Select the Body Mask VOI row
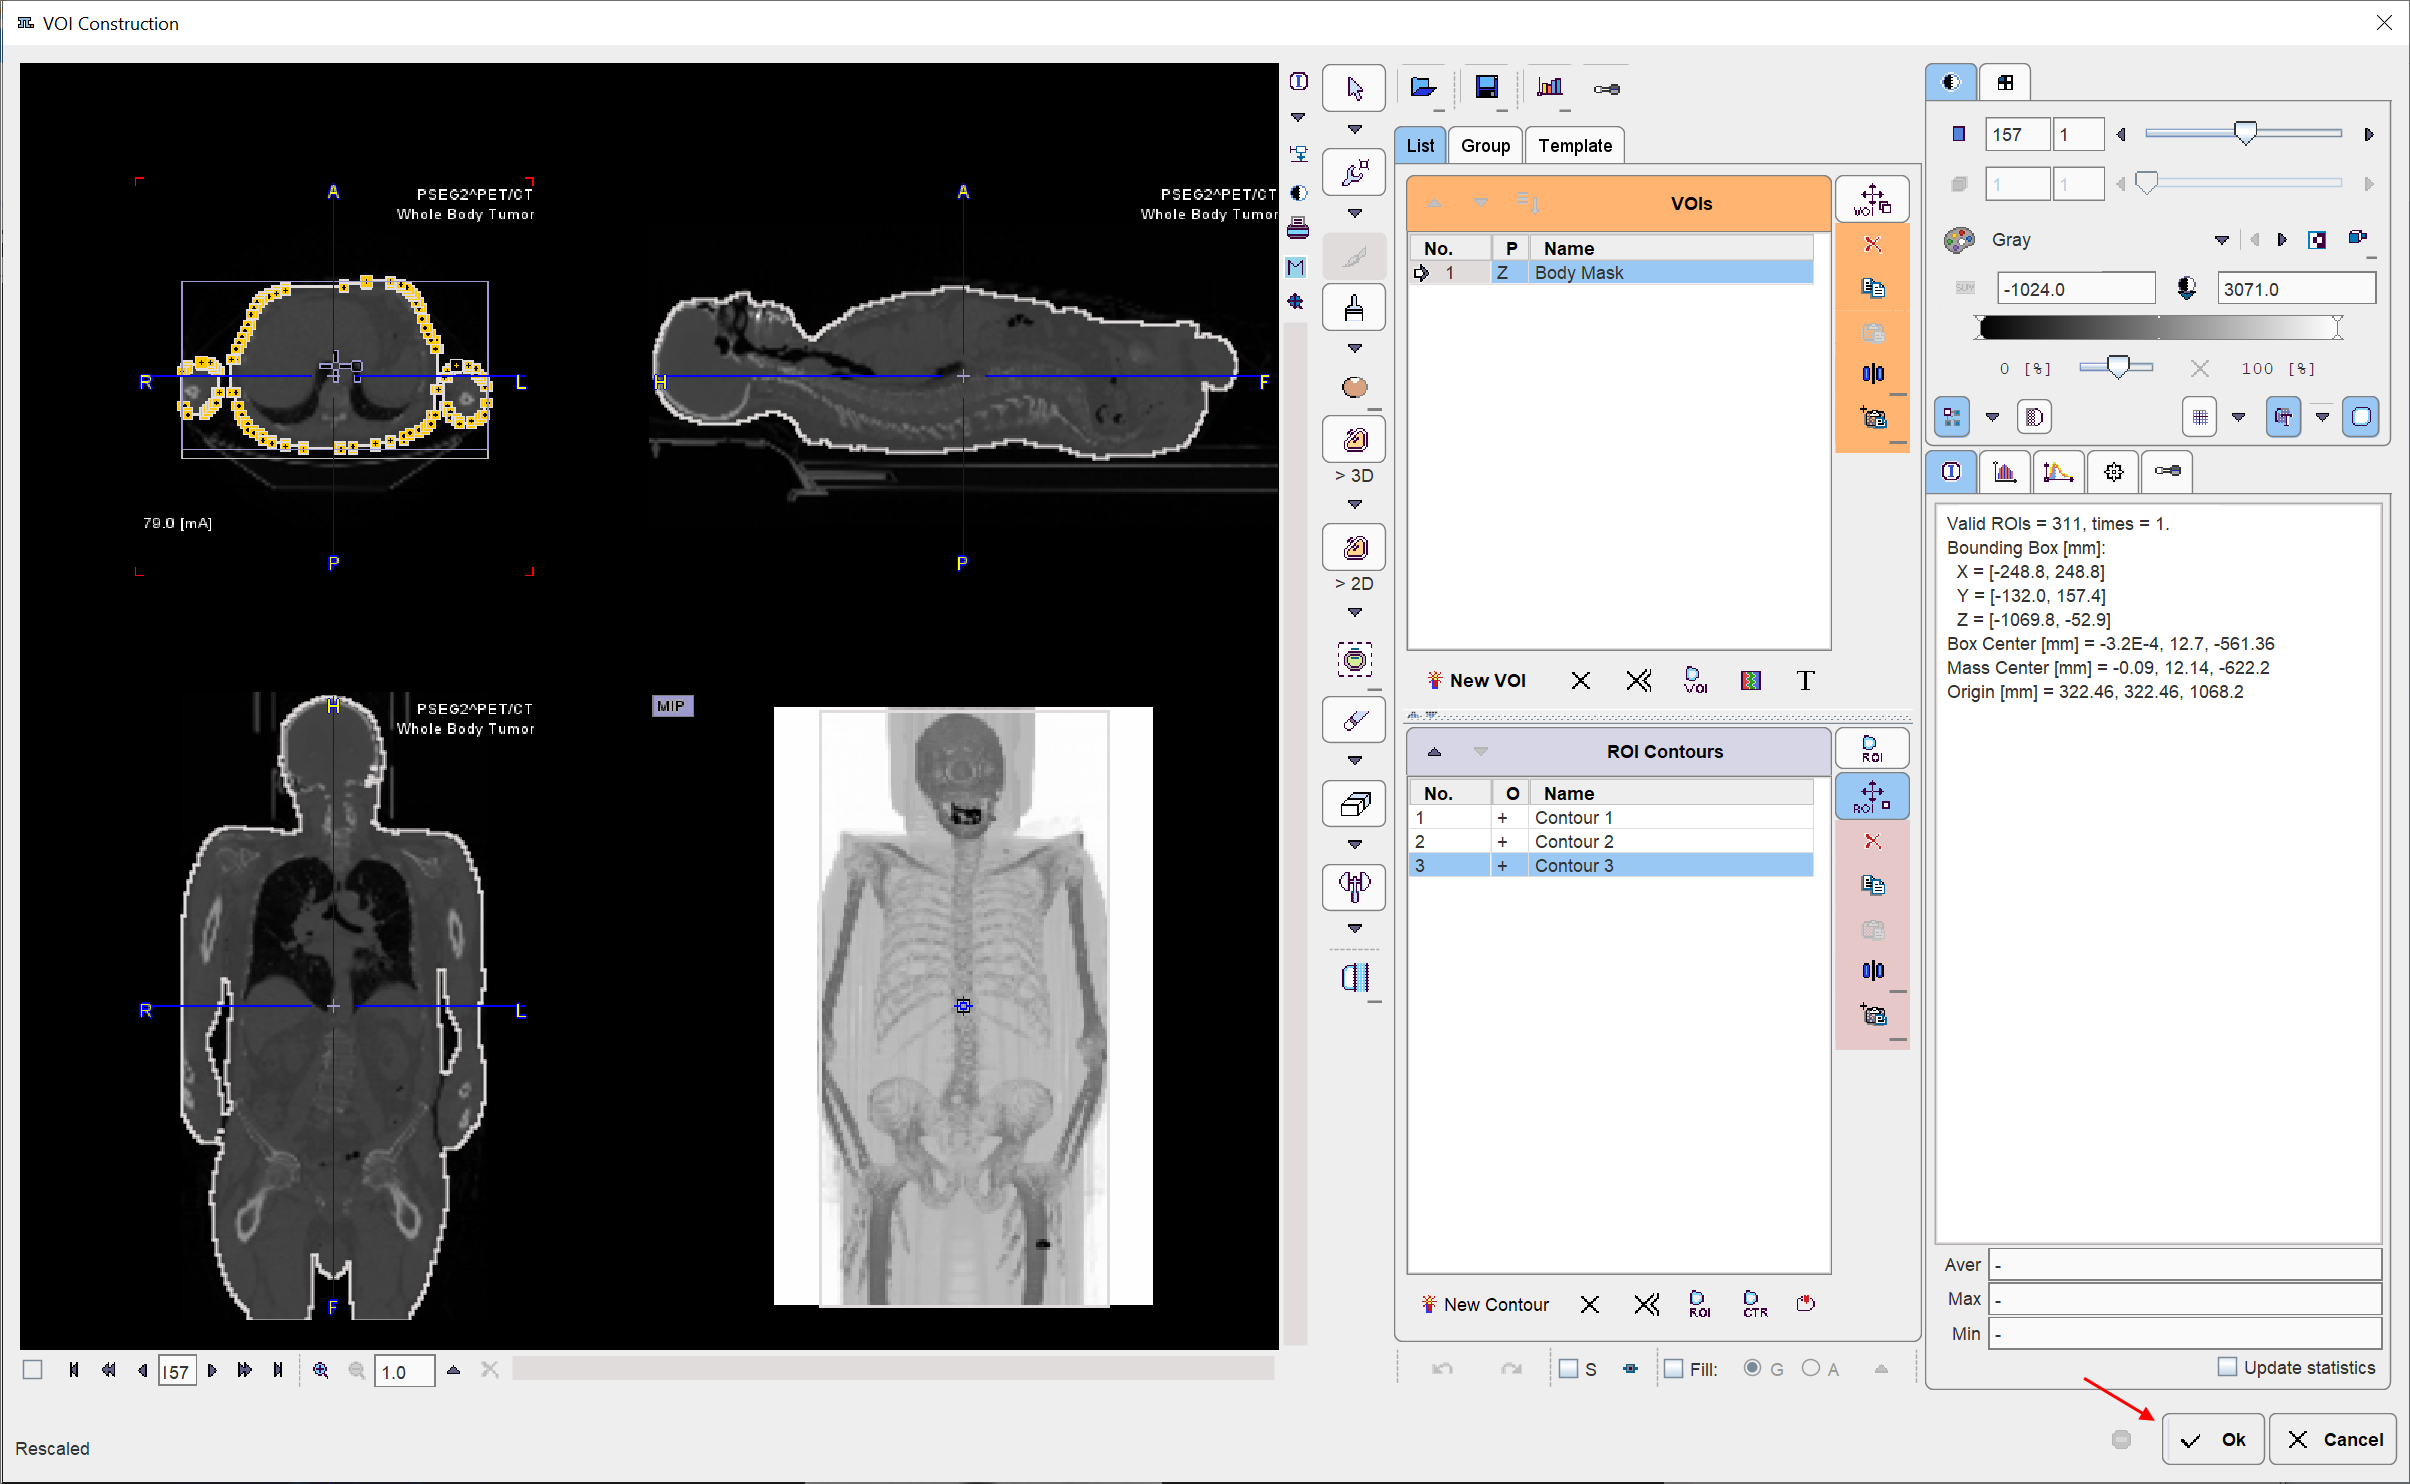2410x1484 pixels. pos(1611,273)
